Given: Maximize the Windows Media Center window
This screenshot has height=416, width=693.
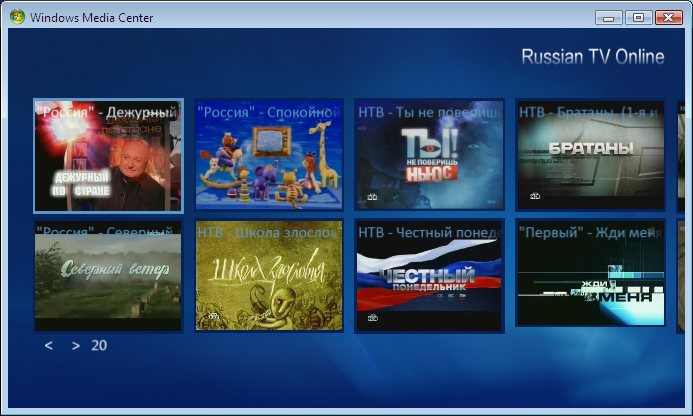Looking at the screenshot, I should click(638, 18).
